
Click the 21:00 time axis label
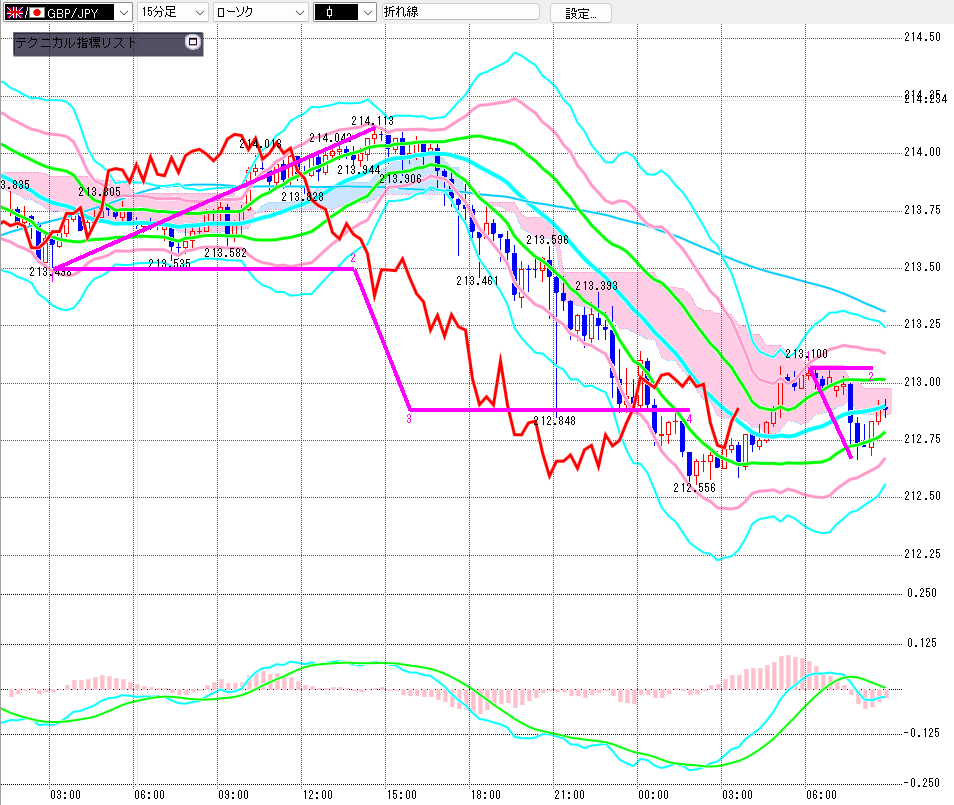(568, 795)
